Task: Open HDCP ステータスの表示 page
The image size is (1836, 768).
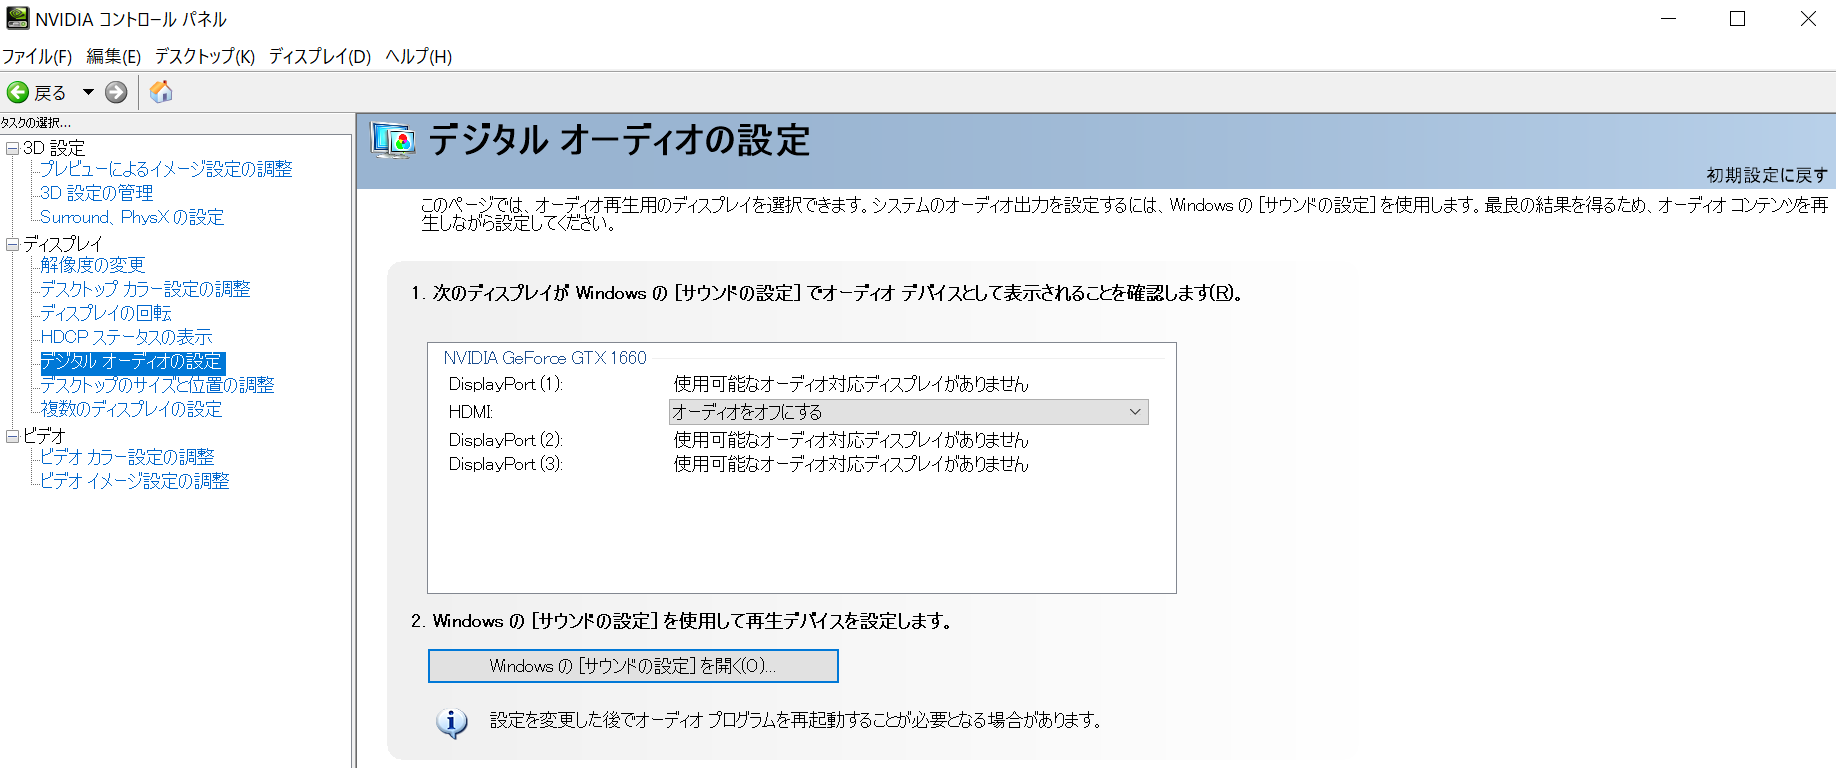Action: [x=126, y=337]
